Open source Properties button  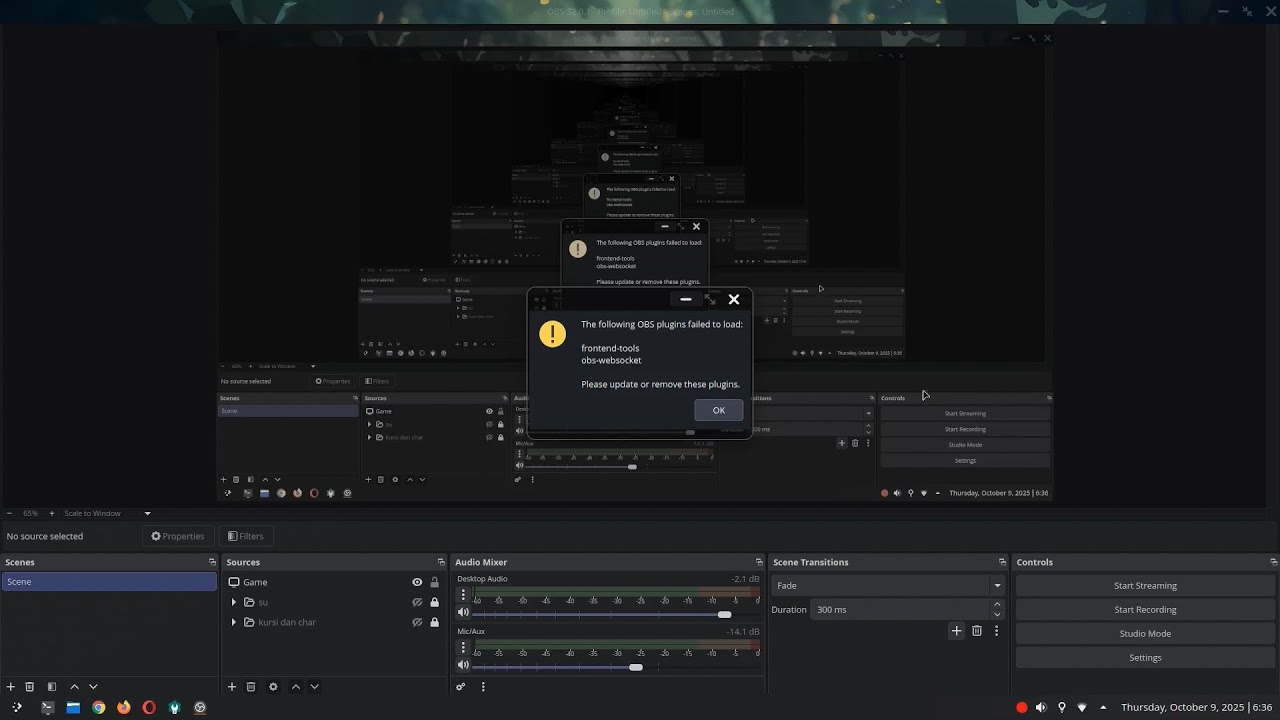tap(177, 536)
